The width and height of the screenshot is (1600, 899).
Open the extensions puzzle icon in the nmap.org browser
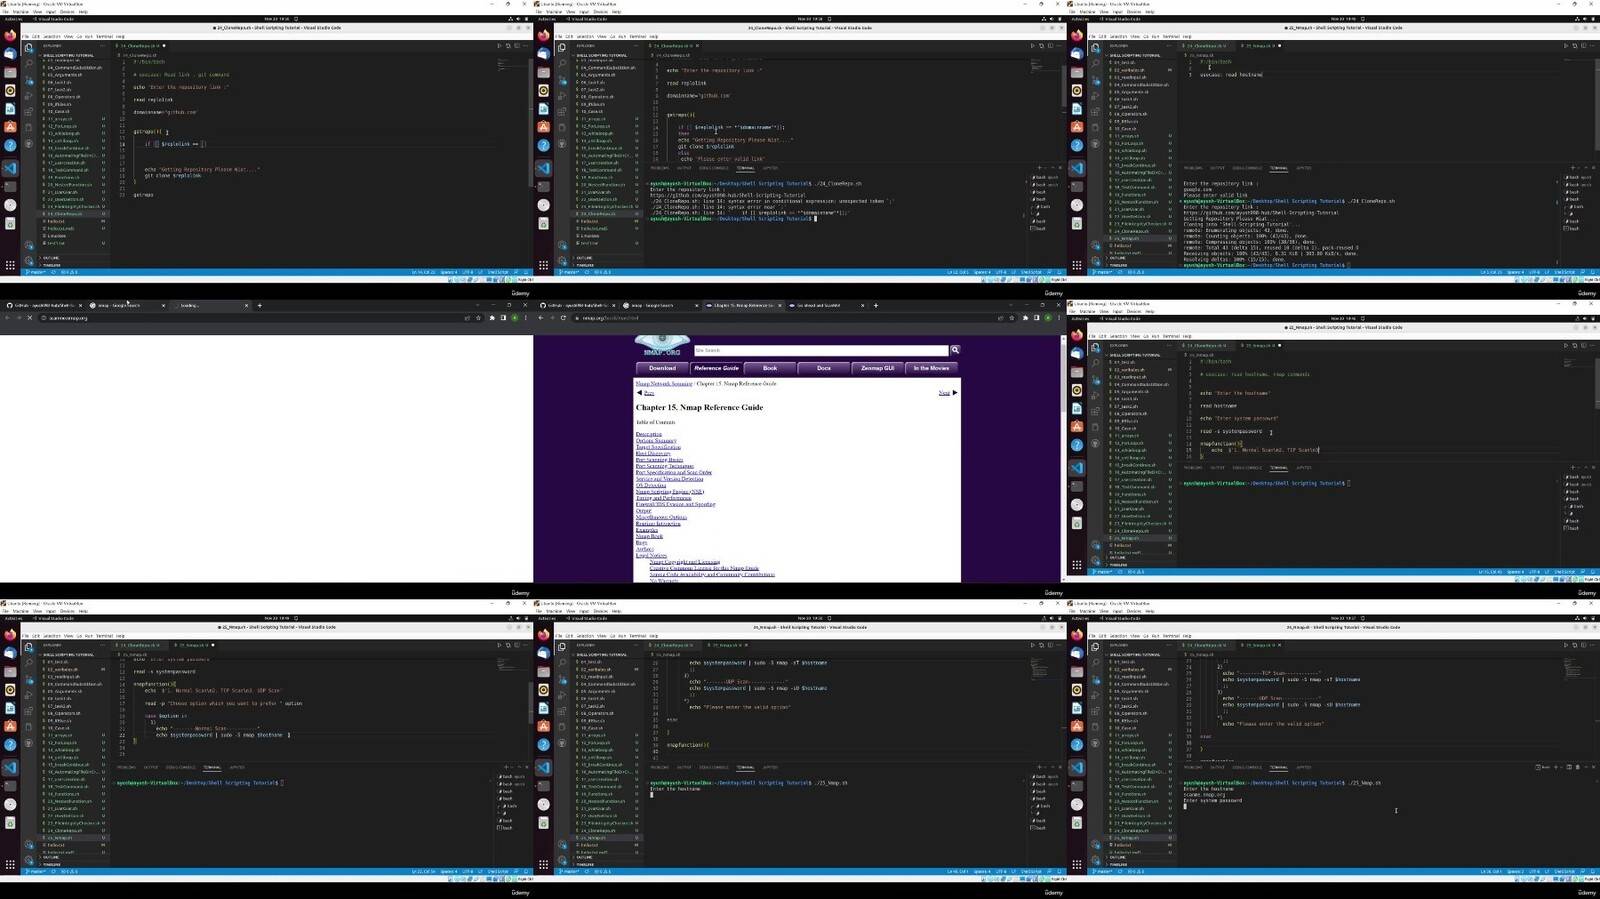click(1024, 318)
